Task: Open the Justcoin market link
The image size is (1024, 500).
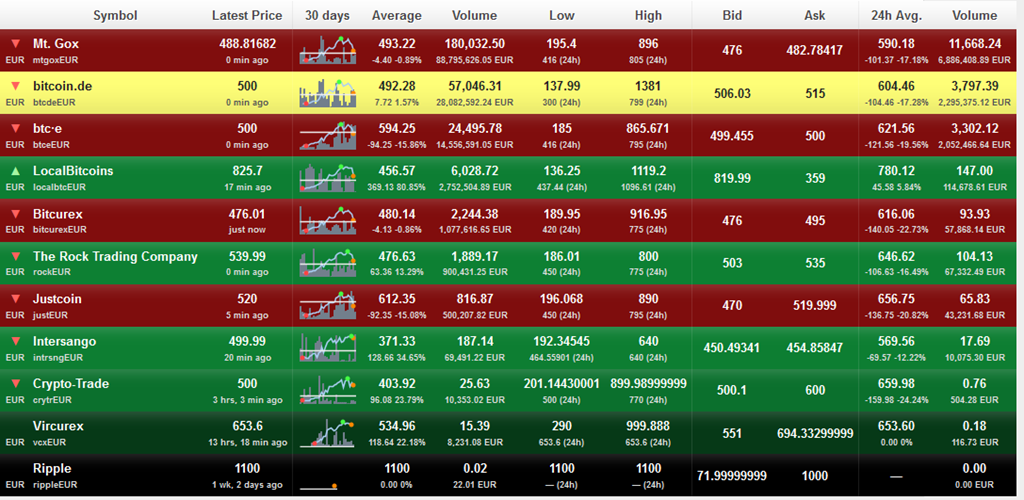Action: coord(57,299)
